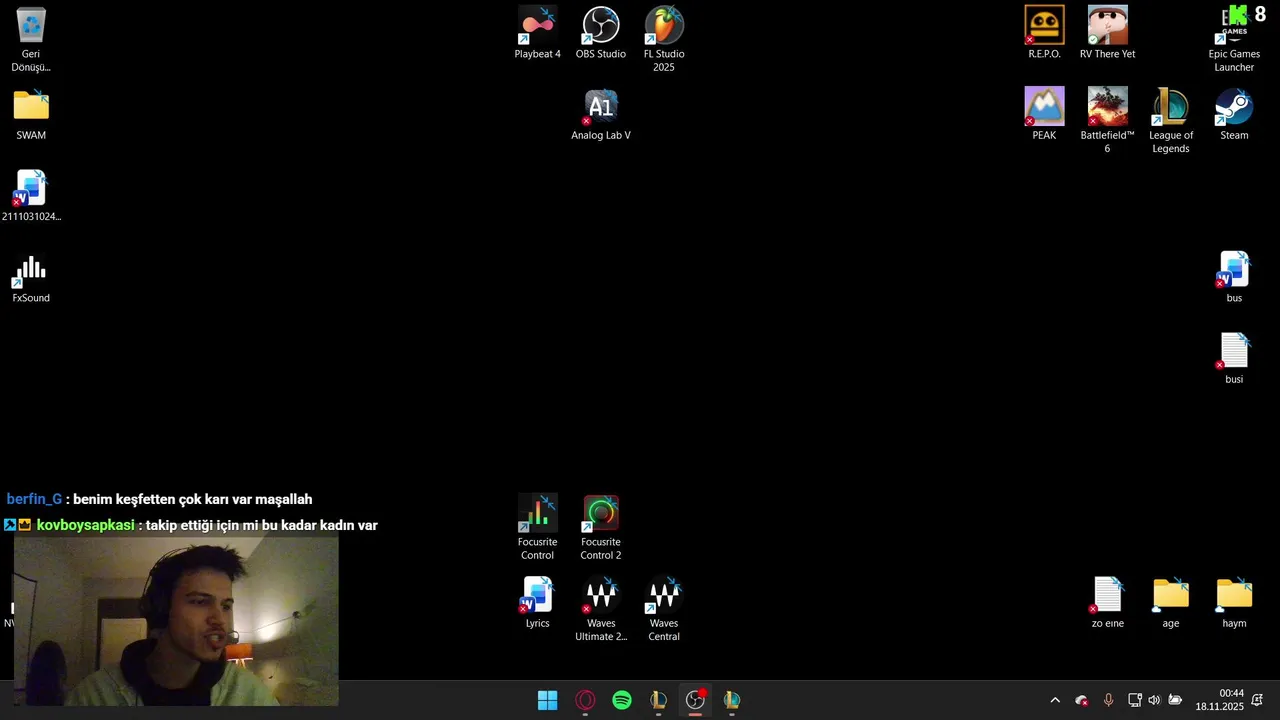Switch to Spotify in the taskbar
Image resolution: width=1280 pixels, height=720 pixels.
click(x=622, y=700)
